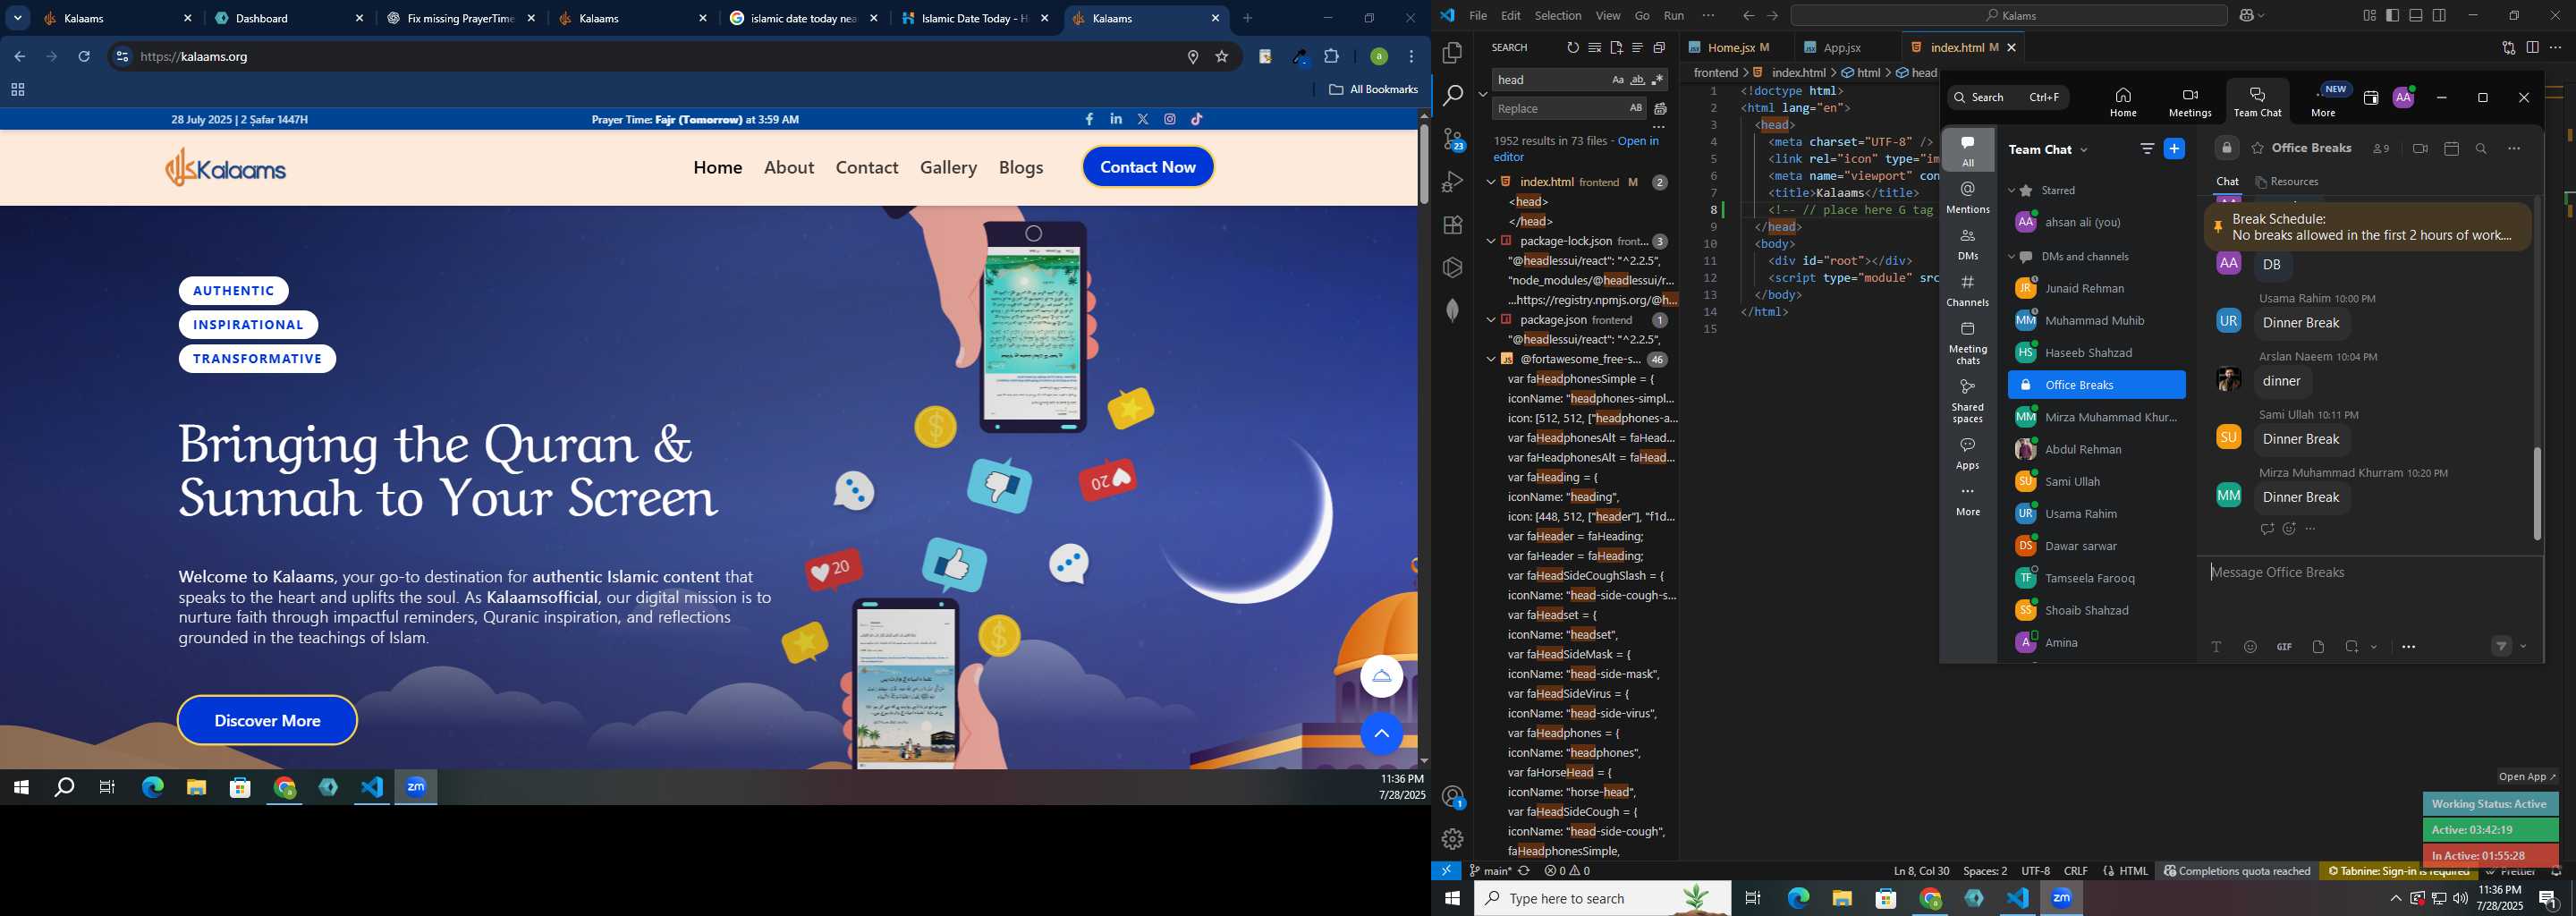Click Zoom Team Chat filter icon
Viewport: 2576px width, 916px height.
[2147, 149]
